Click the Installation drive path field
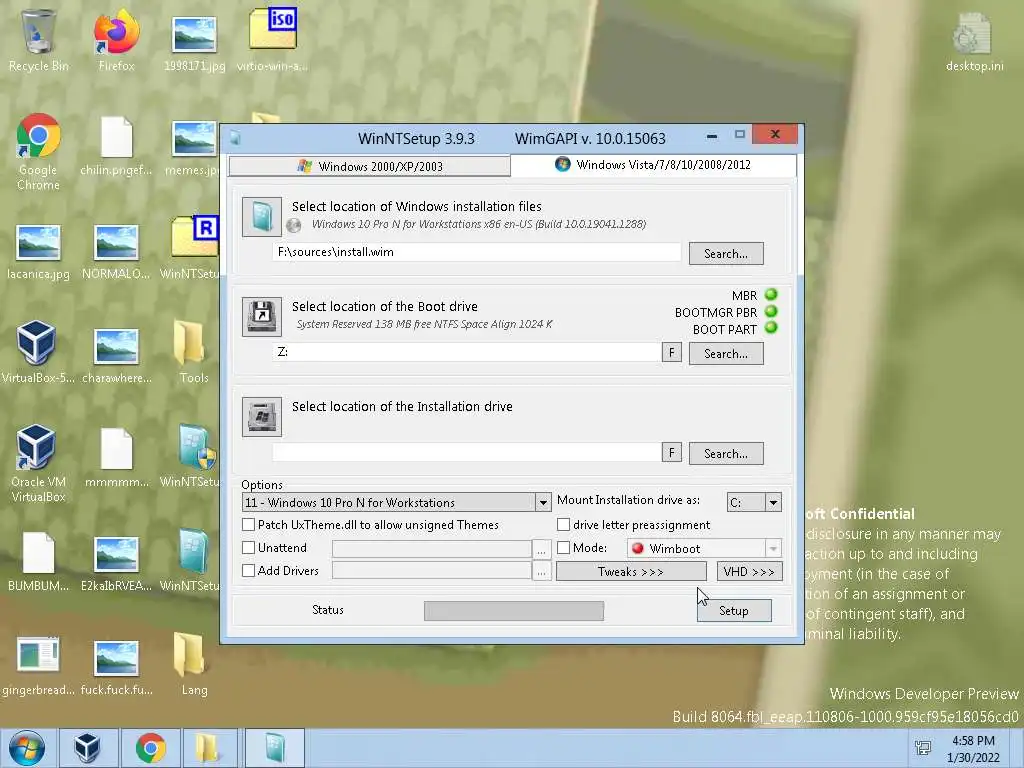Screen dimensions: 1024x768 466,452
